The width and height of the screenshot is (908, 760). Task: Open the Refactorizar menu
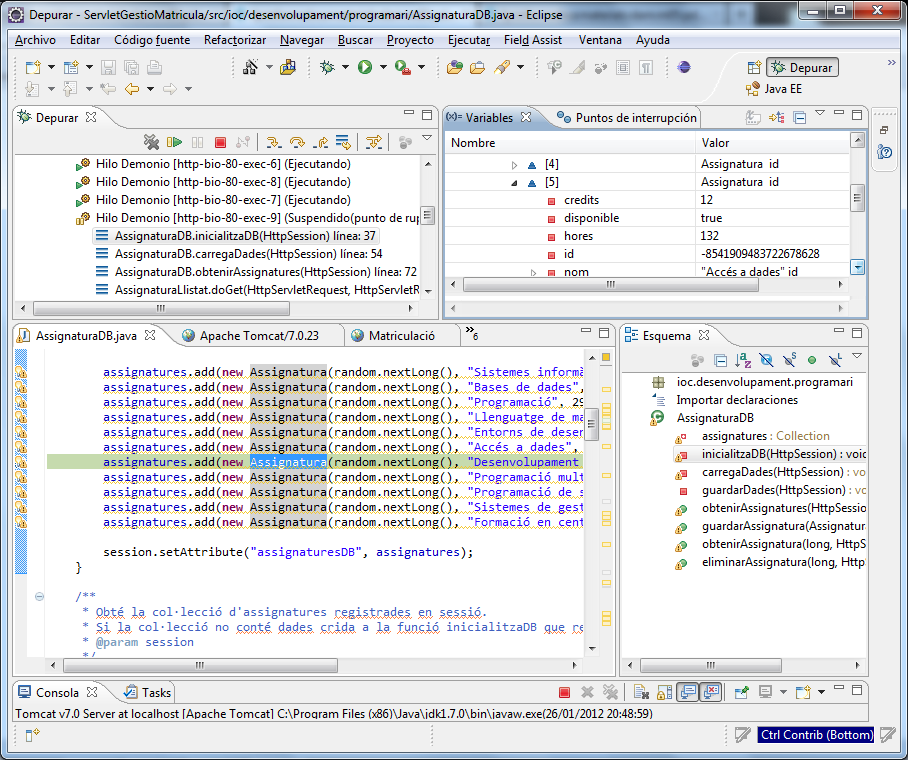point(235,40)
